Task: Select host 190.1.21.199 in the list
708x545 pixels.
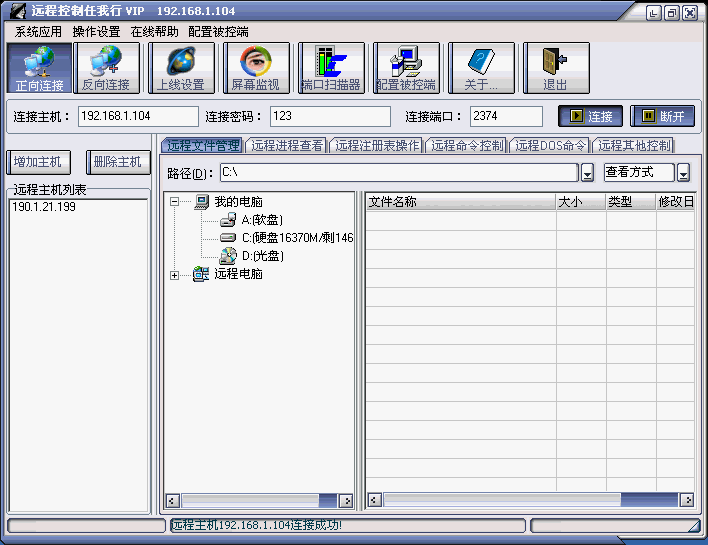Action: click(x=44, y=207)
